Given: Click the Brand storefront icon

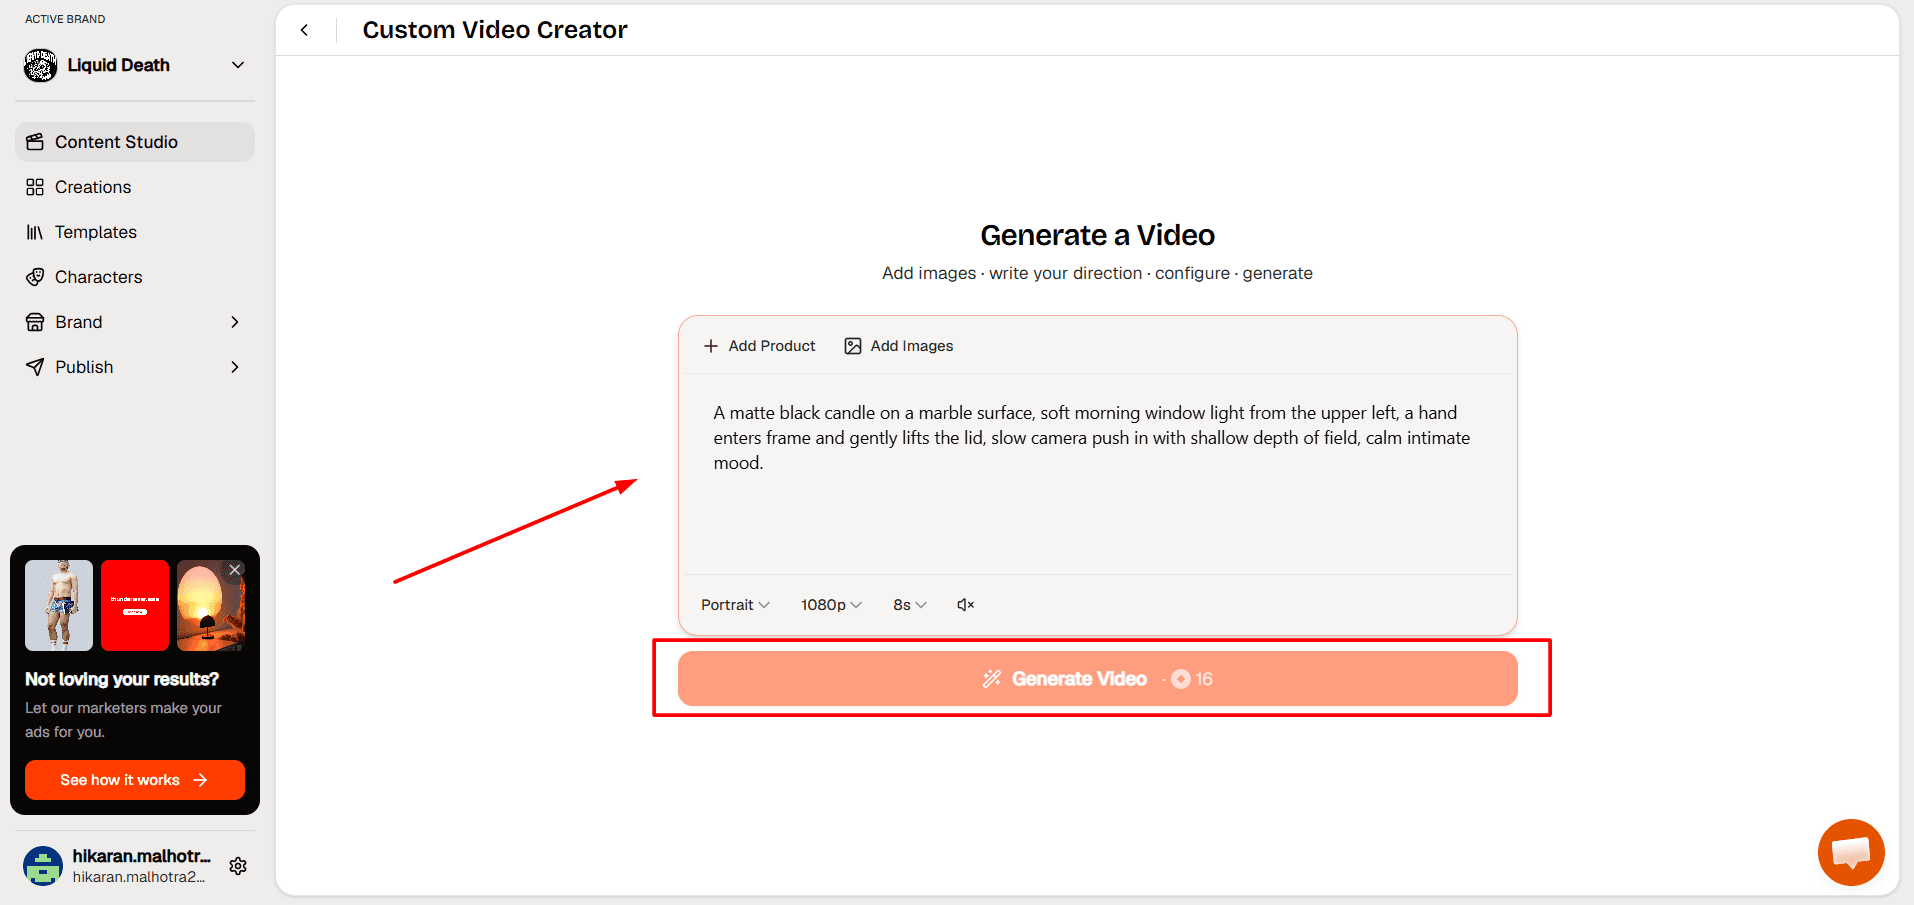Looking at the screenshot, I should pyautogui.click(x=35, y=322).
